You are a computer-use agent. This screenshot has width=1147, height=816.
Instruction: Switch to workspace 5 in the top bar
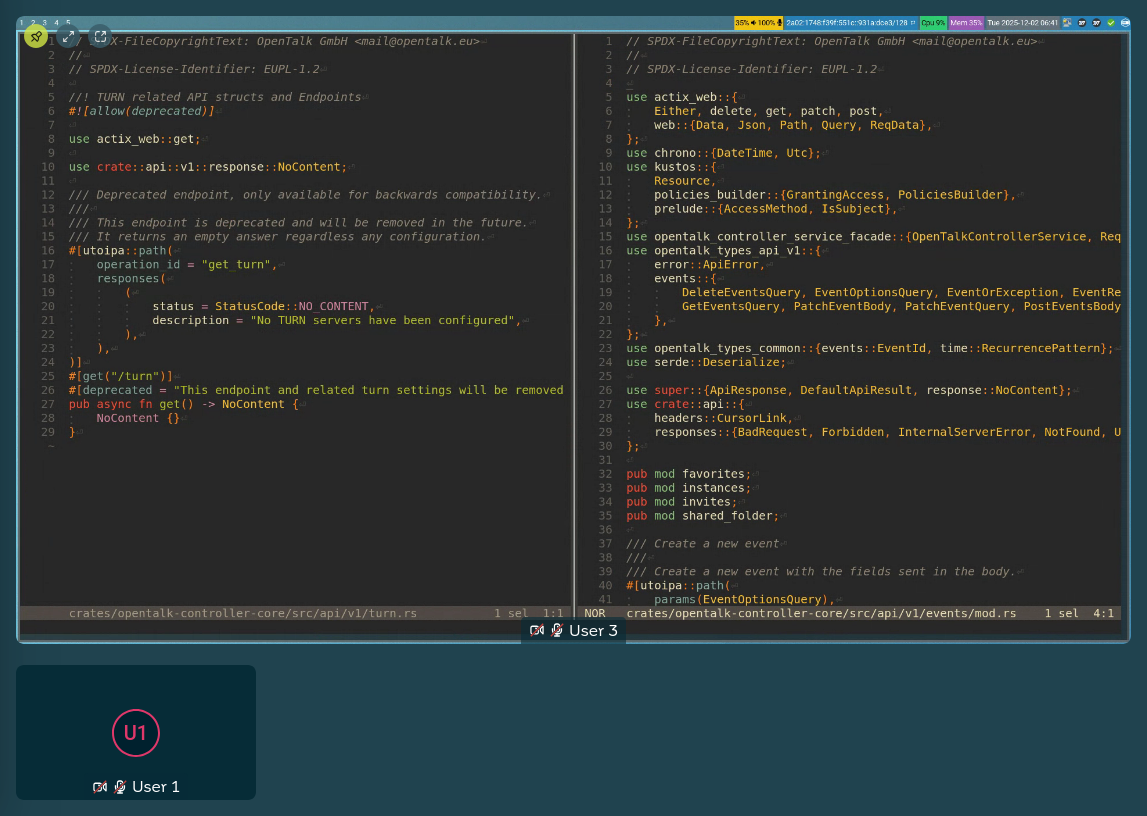coord(68,22)
